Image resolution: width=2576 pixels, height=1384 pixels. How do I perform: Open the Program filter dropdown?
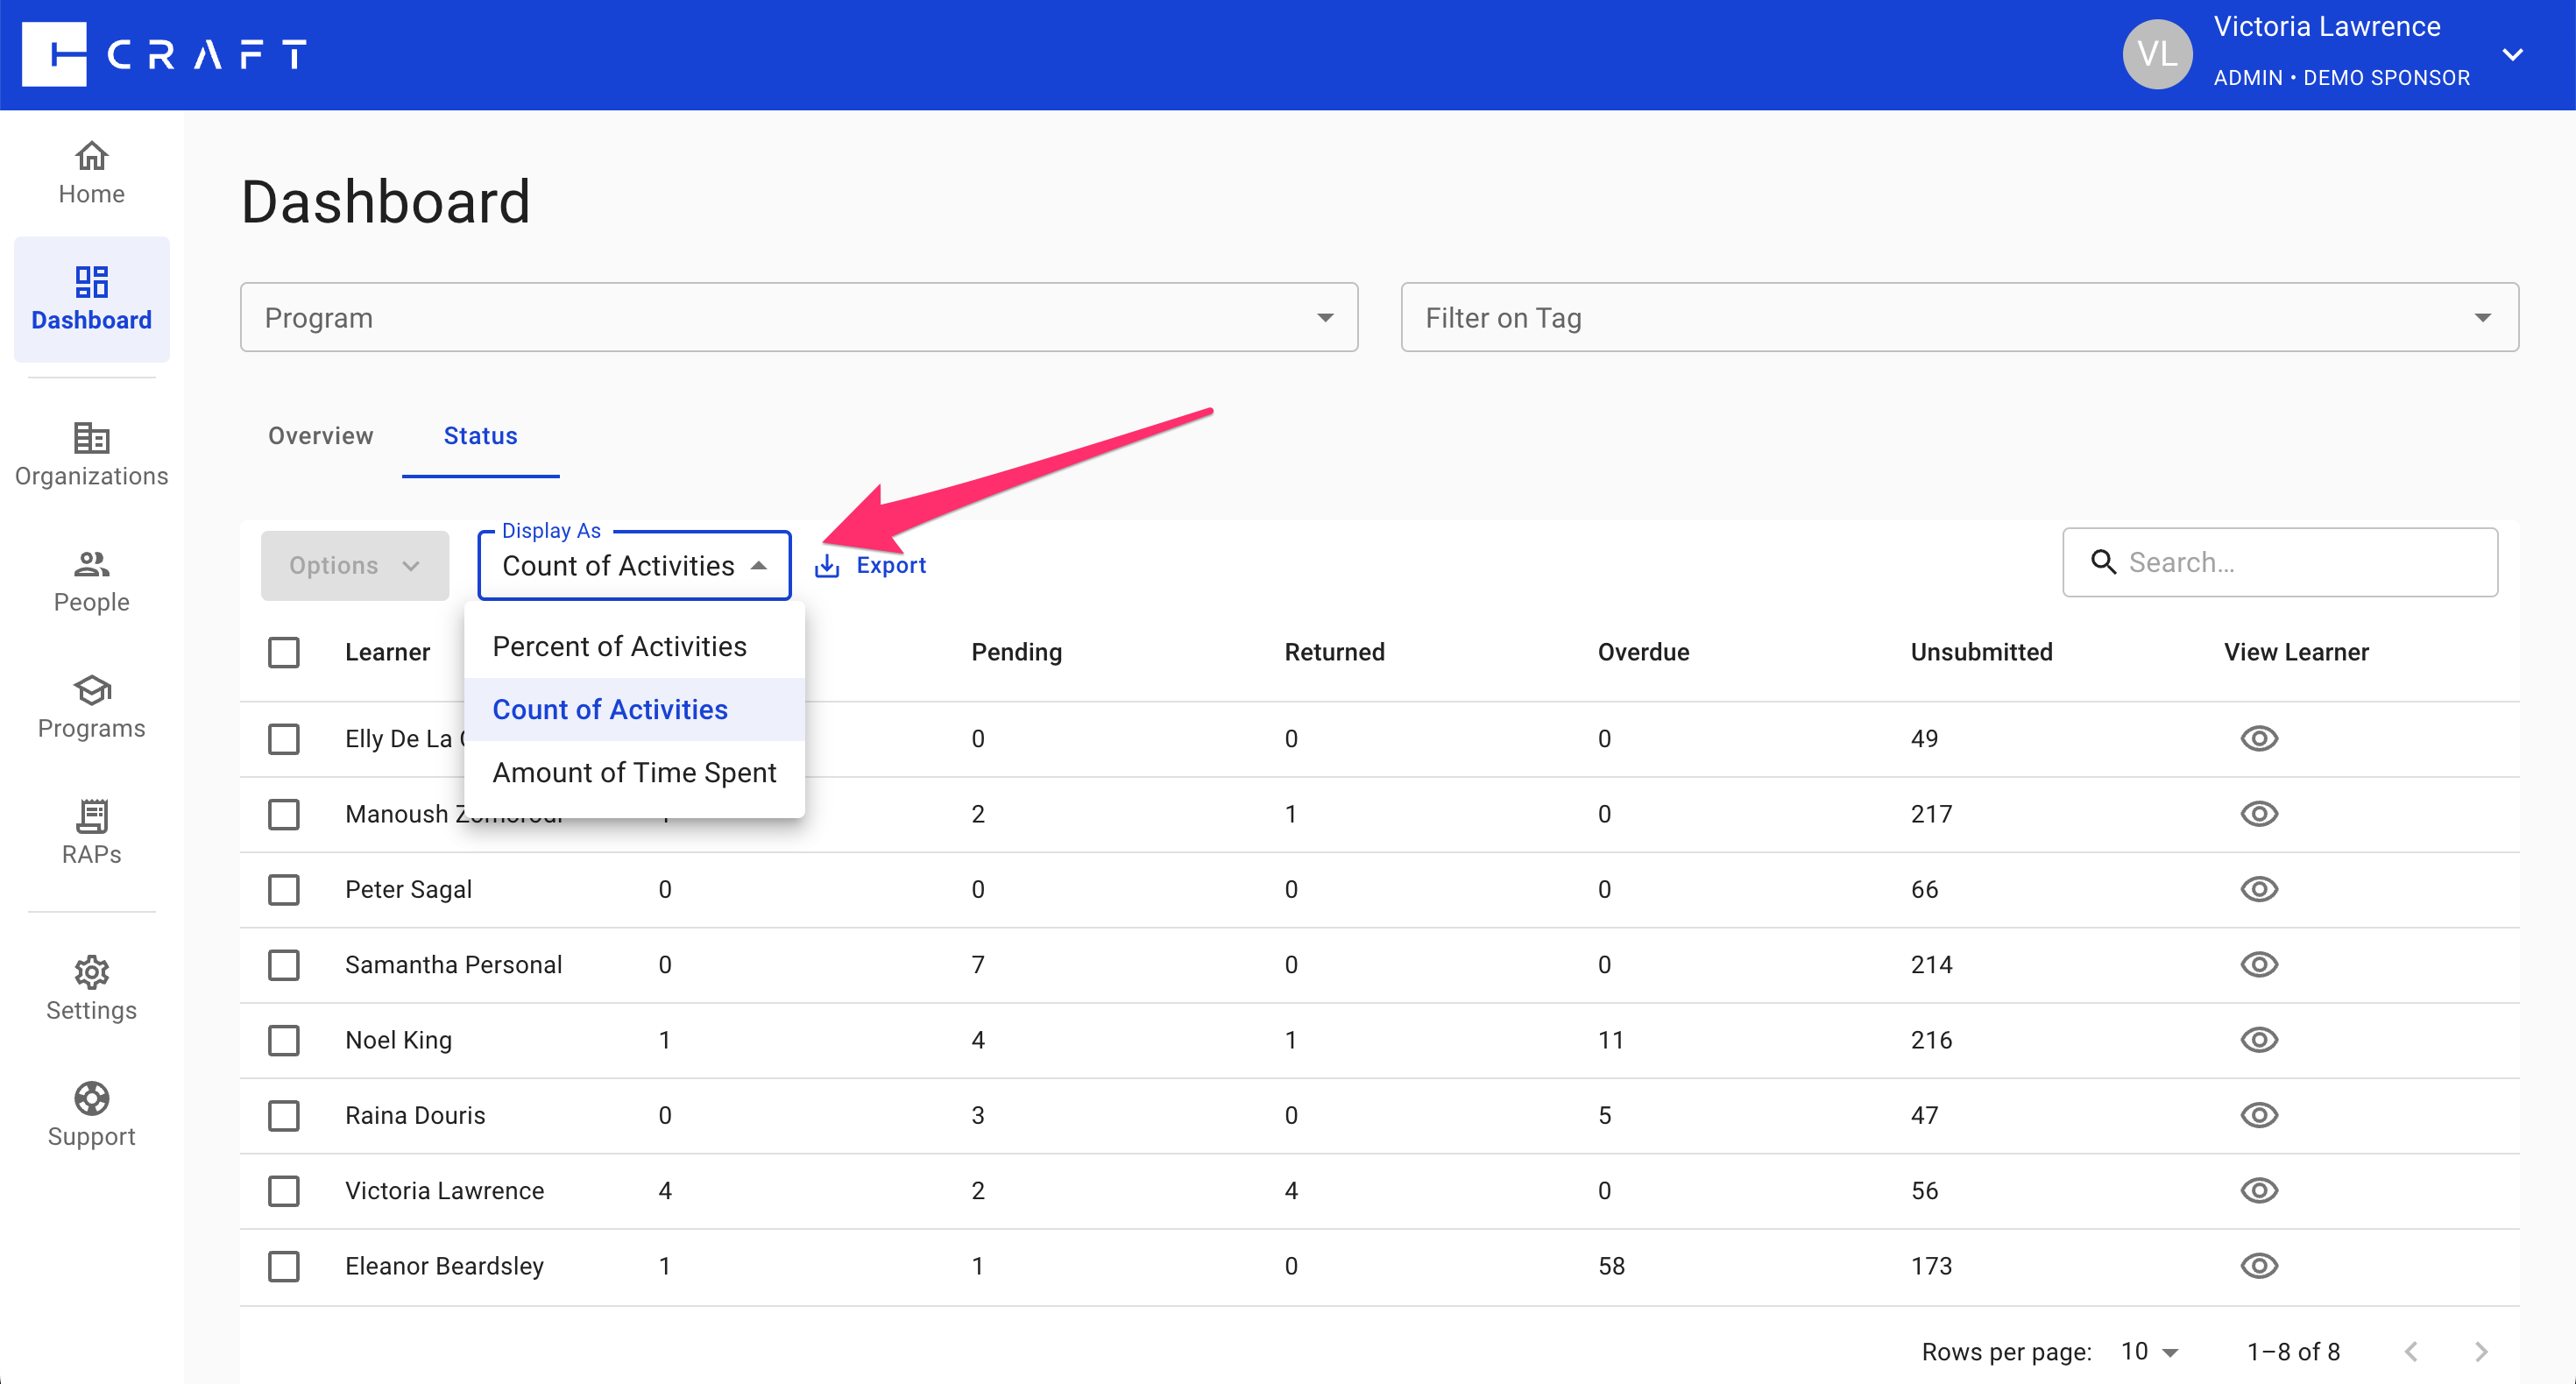pyautogui.click(x=1325, y=317)
